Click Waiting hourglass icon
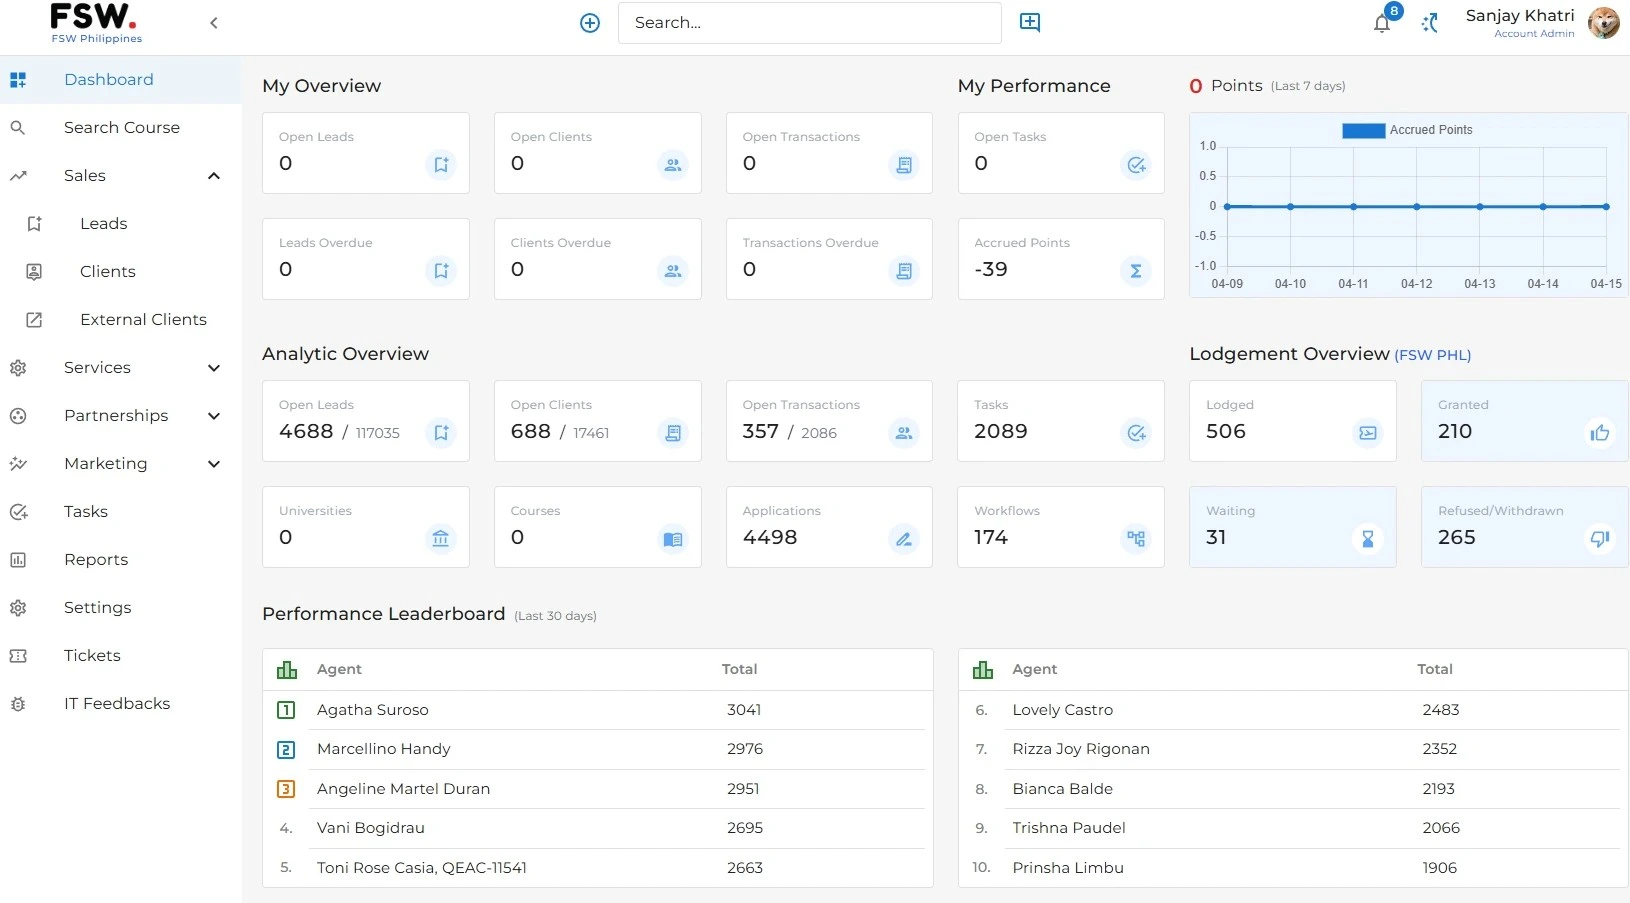Screen dimensions: 1630x903 click(1368, 539)
